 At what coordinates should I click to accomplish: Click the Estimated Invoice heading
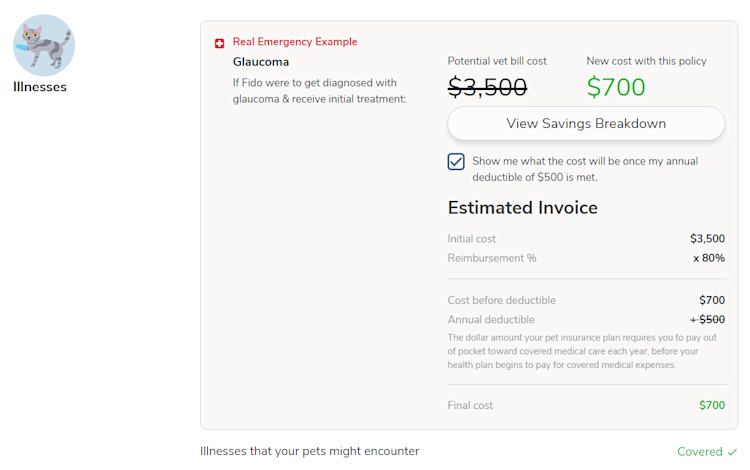tap(522, 208)
